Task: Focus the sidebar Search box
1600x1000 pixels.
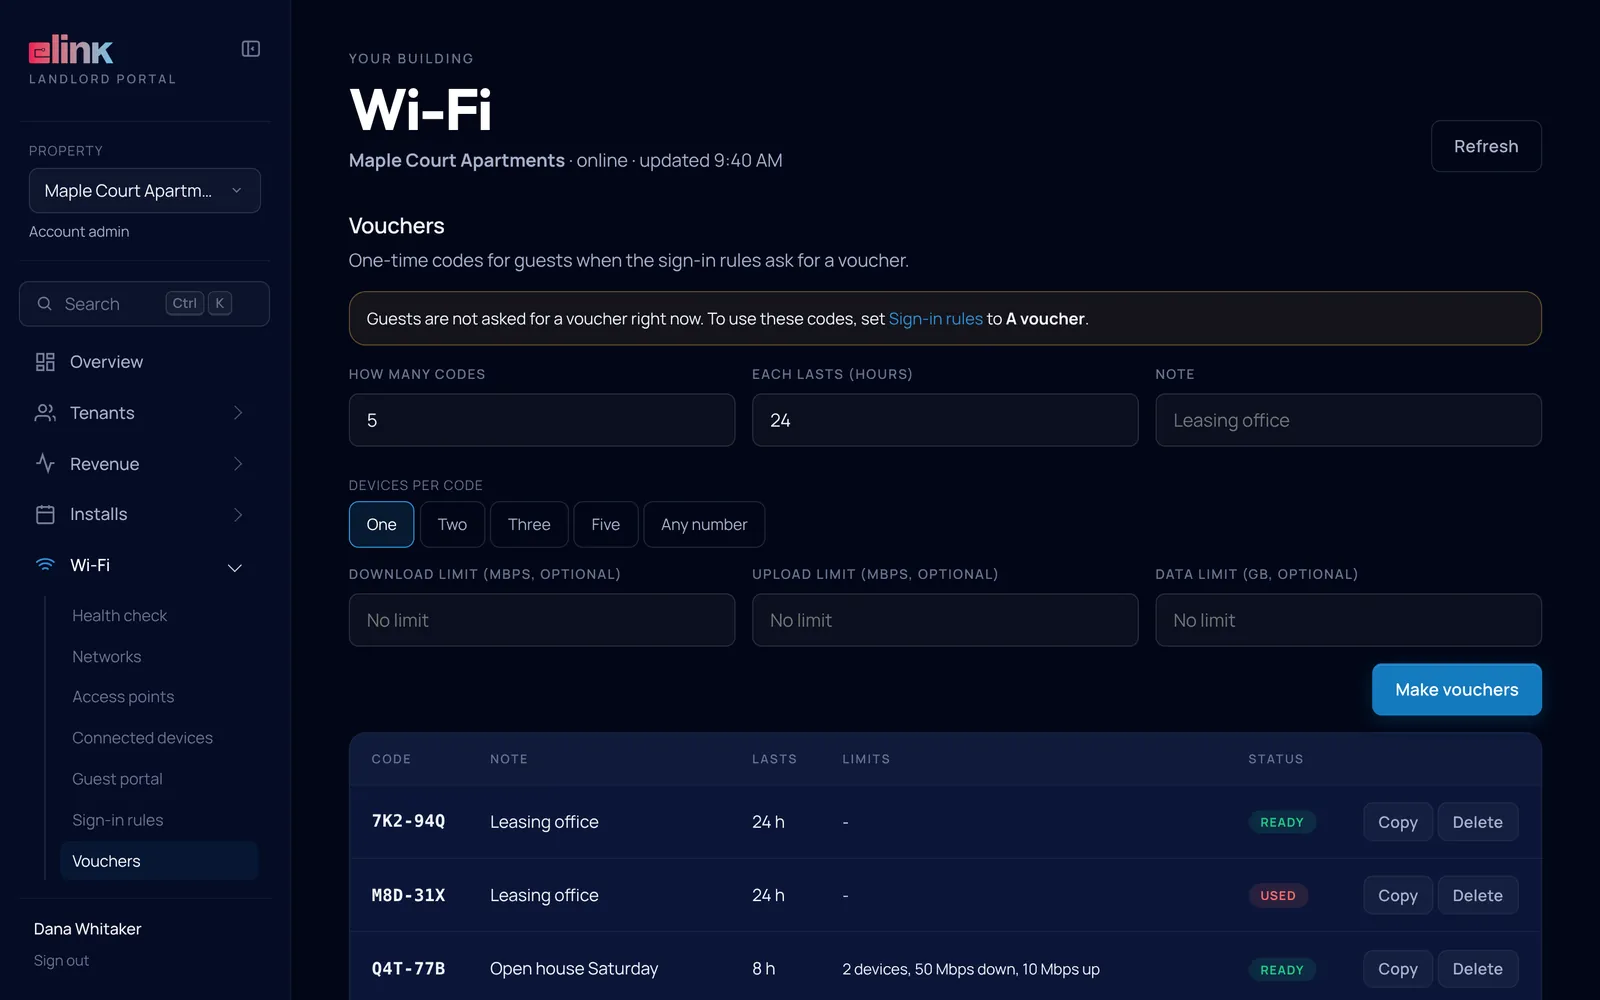Action: tap(144, 304)
